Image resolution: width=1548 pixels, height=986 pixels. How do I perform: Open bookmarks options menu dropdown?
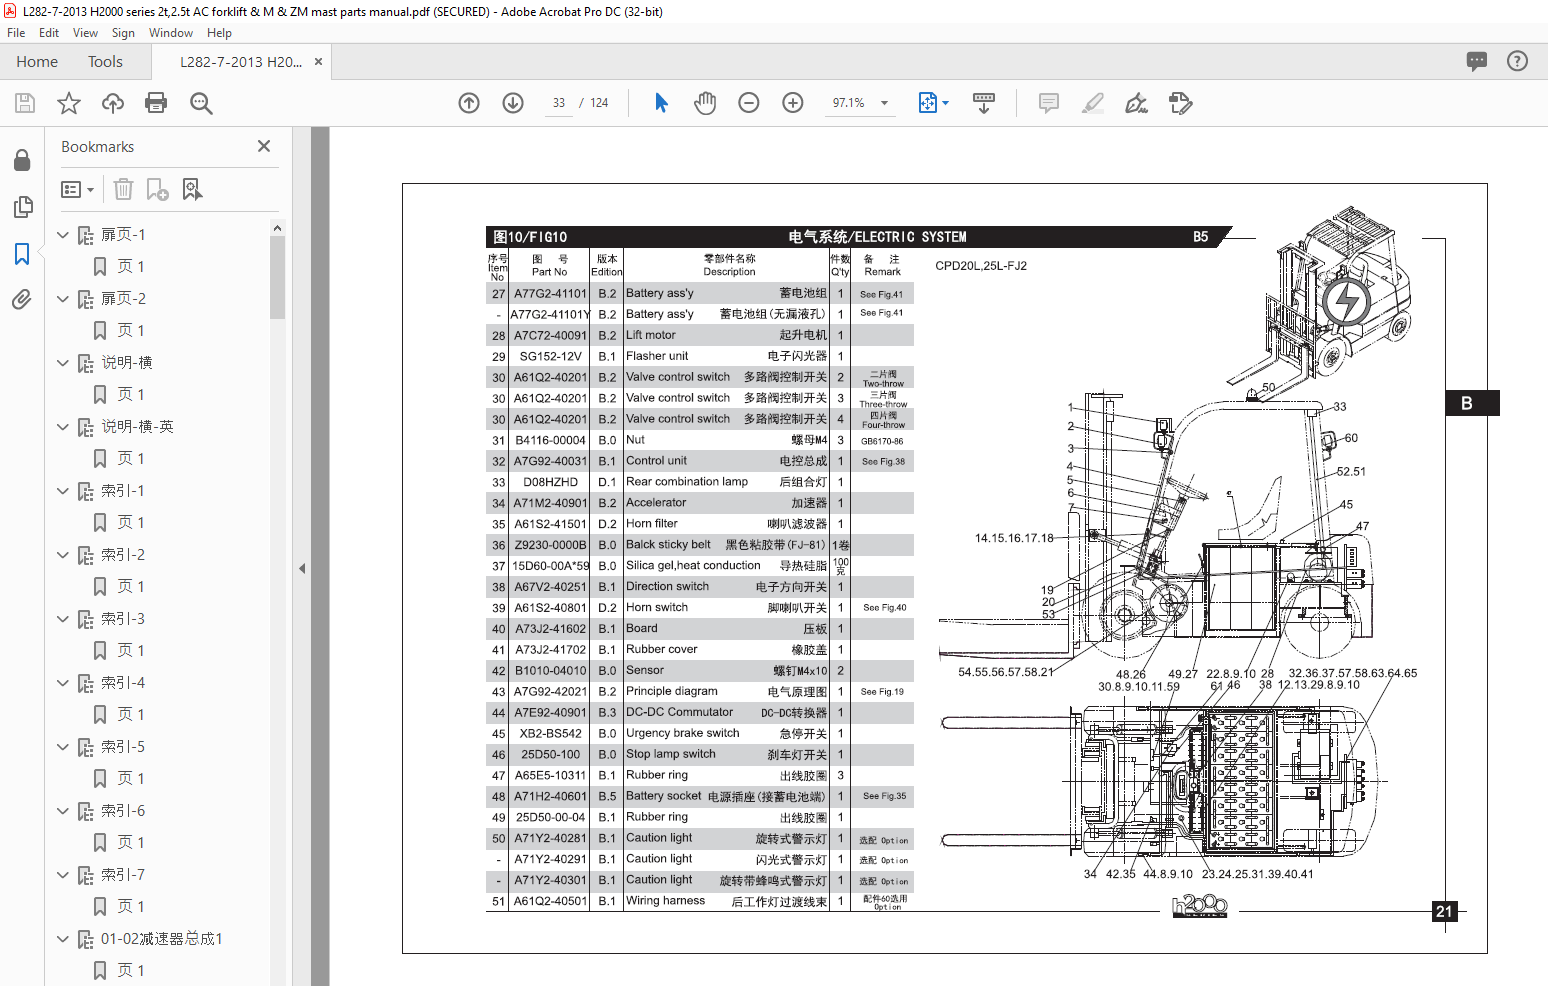pos(77,189)
